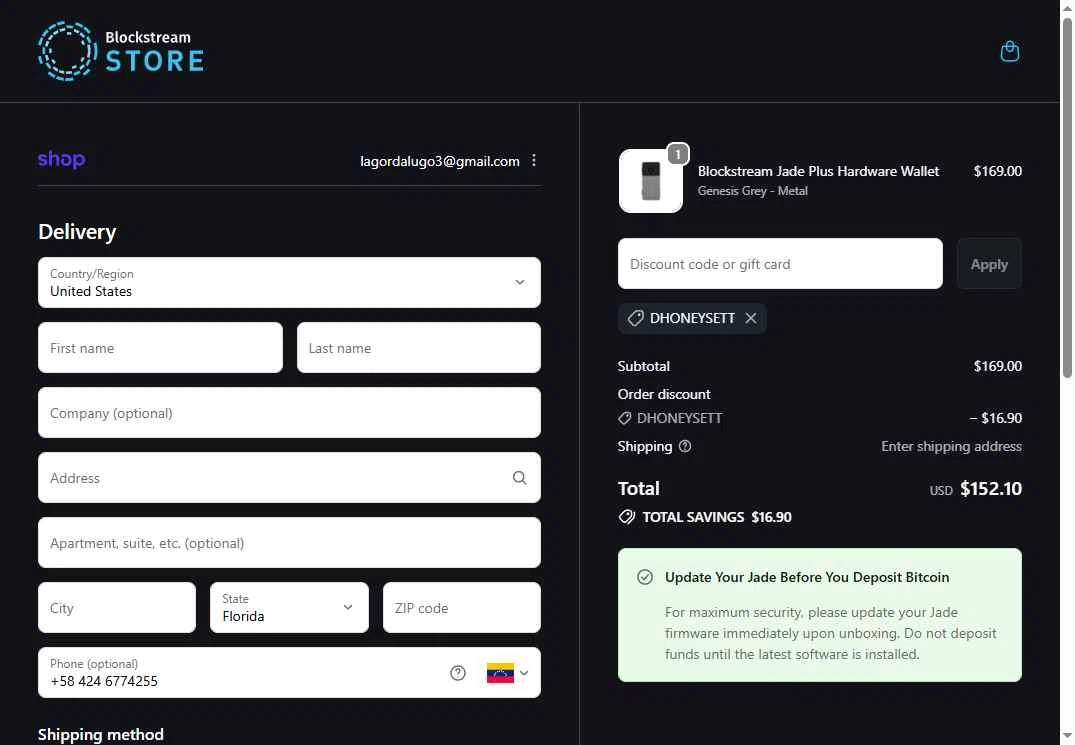Open the Country/Region dropdown

[x=289, y=282]
